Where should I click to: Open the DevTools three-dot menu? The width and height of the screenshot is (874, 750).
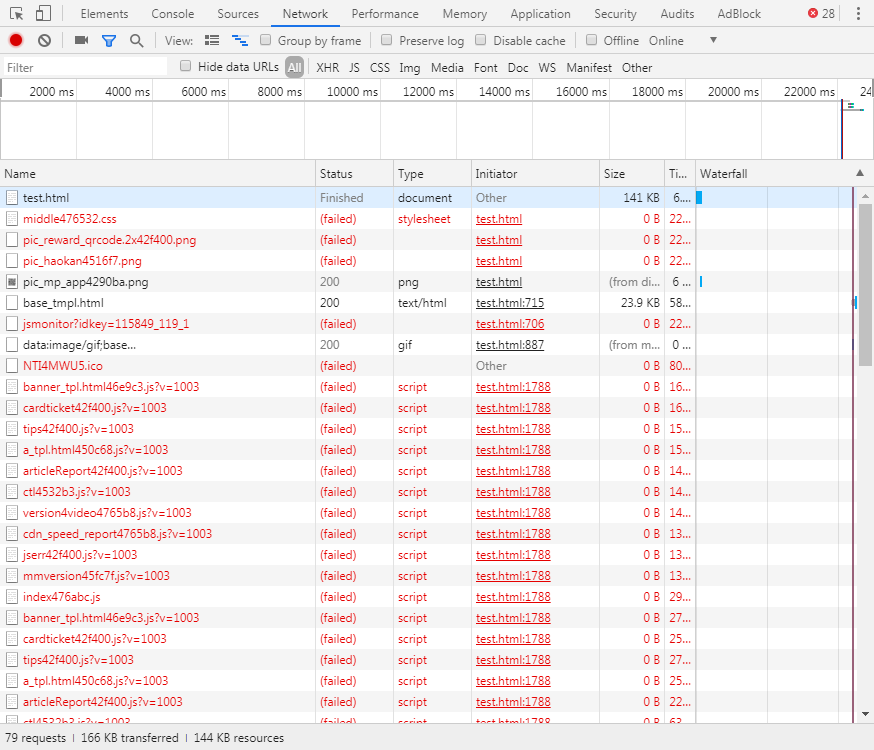tap(858, 14)
